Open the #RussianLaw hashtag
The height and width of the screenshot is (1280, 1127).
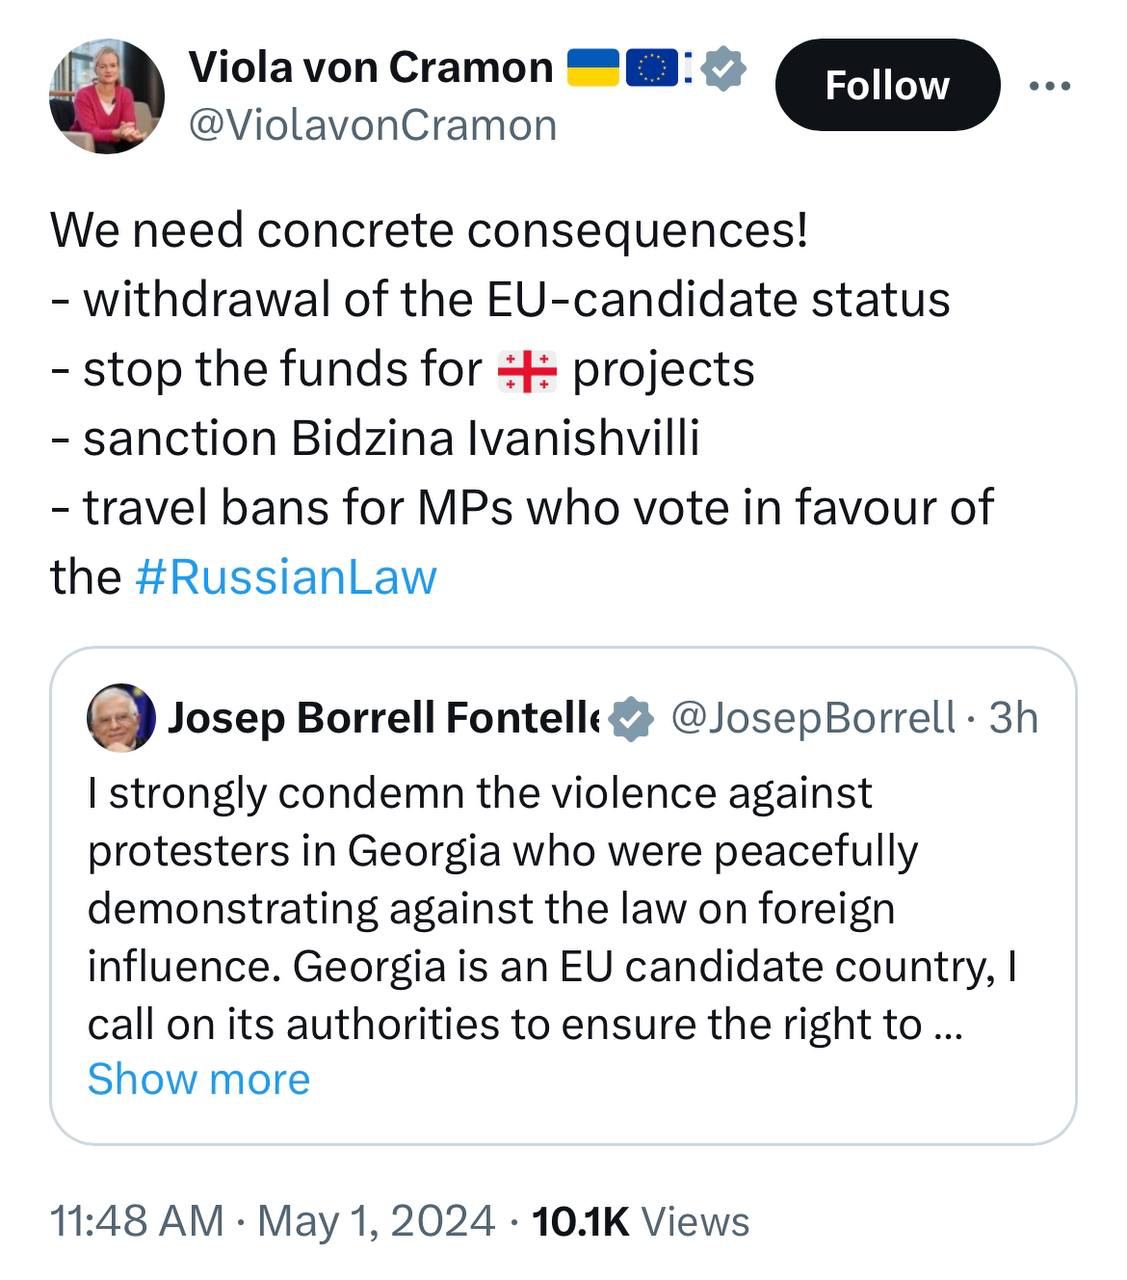tap(285, 578)
